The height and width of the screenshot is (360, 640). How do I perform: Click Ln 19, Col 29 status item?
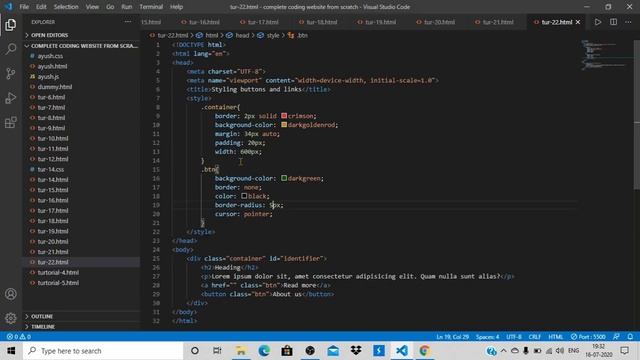coord(452,337)
